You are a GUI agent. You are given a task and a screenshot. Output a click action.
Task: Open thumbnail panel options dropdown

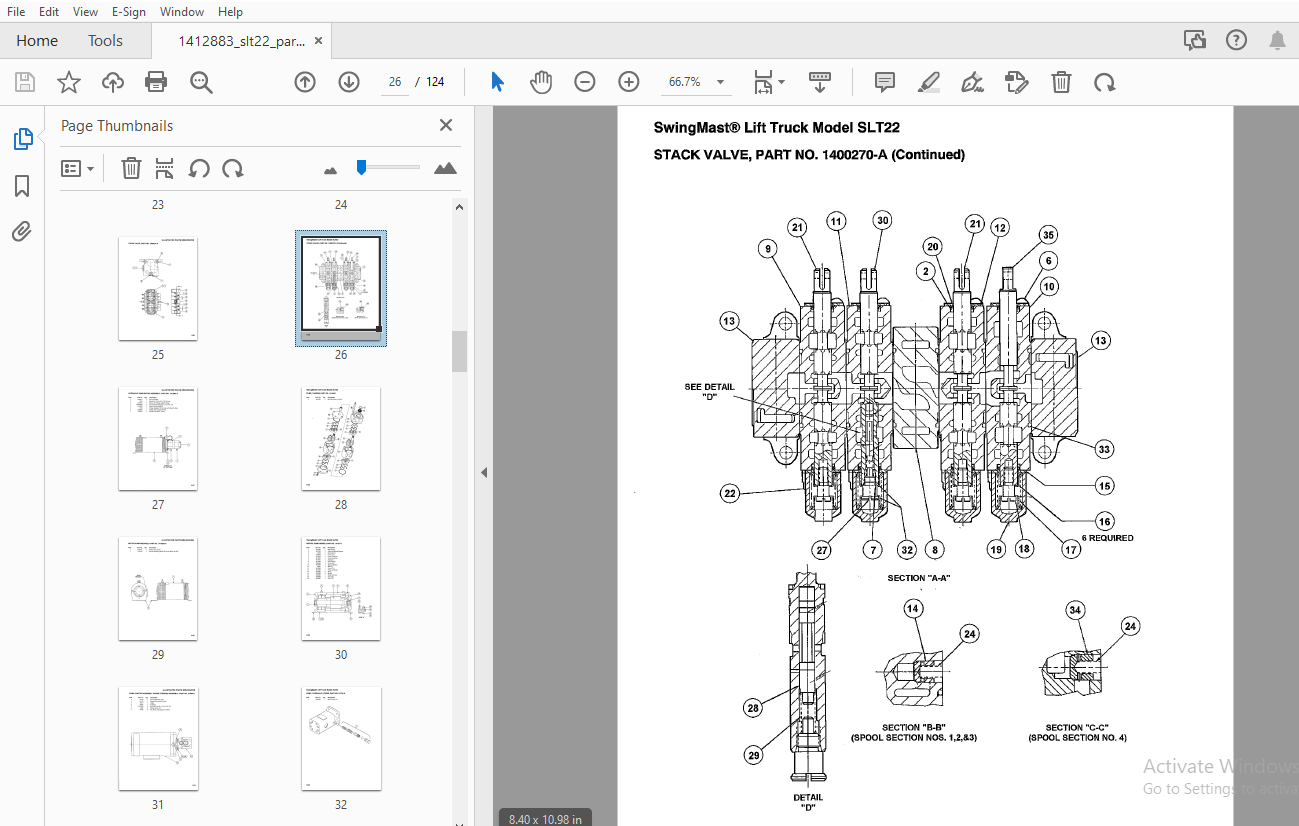coord(77,168)
